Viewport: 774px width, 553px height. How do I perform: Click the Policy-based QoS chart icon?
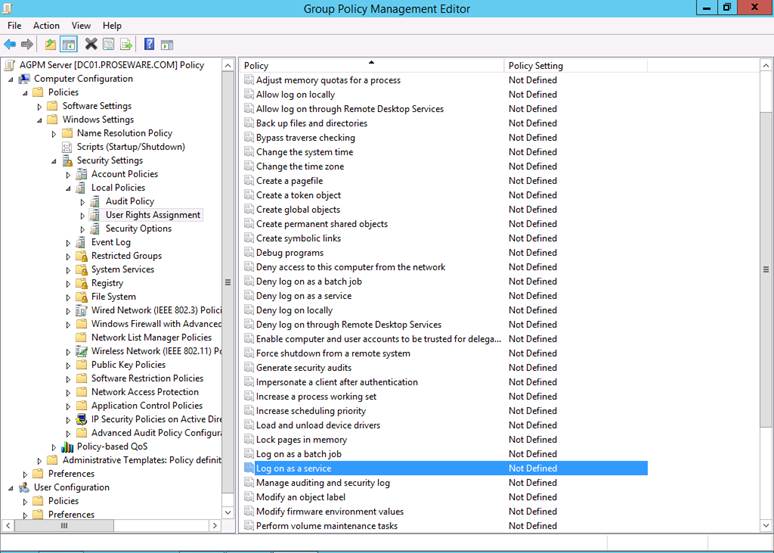coord(67,447)
